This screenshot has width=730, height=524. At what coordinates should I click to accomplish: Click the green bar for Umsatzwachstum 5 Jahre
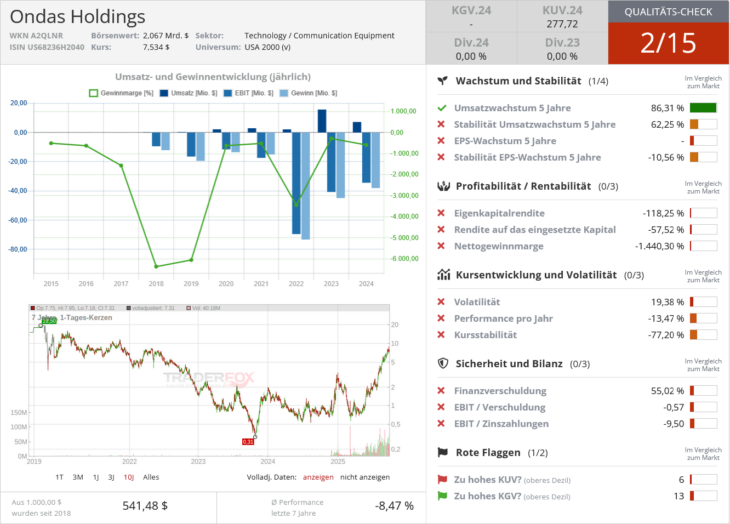tap(703, 107)
